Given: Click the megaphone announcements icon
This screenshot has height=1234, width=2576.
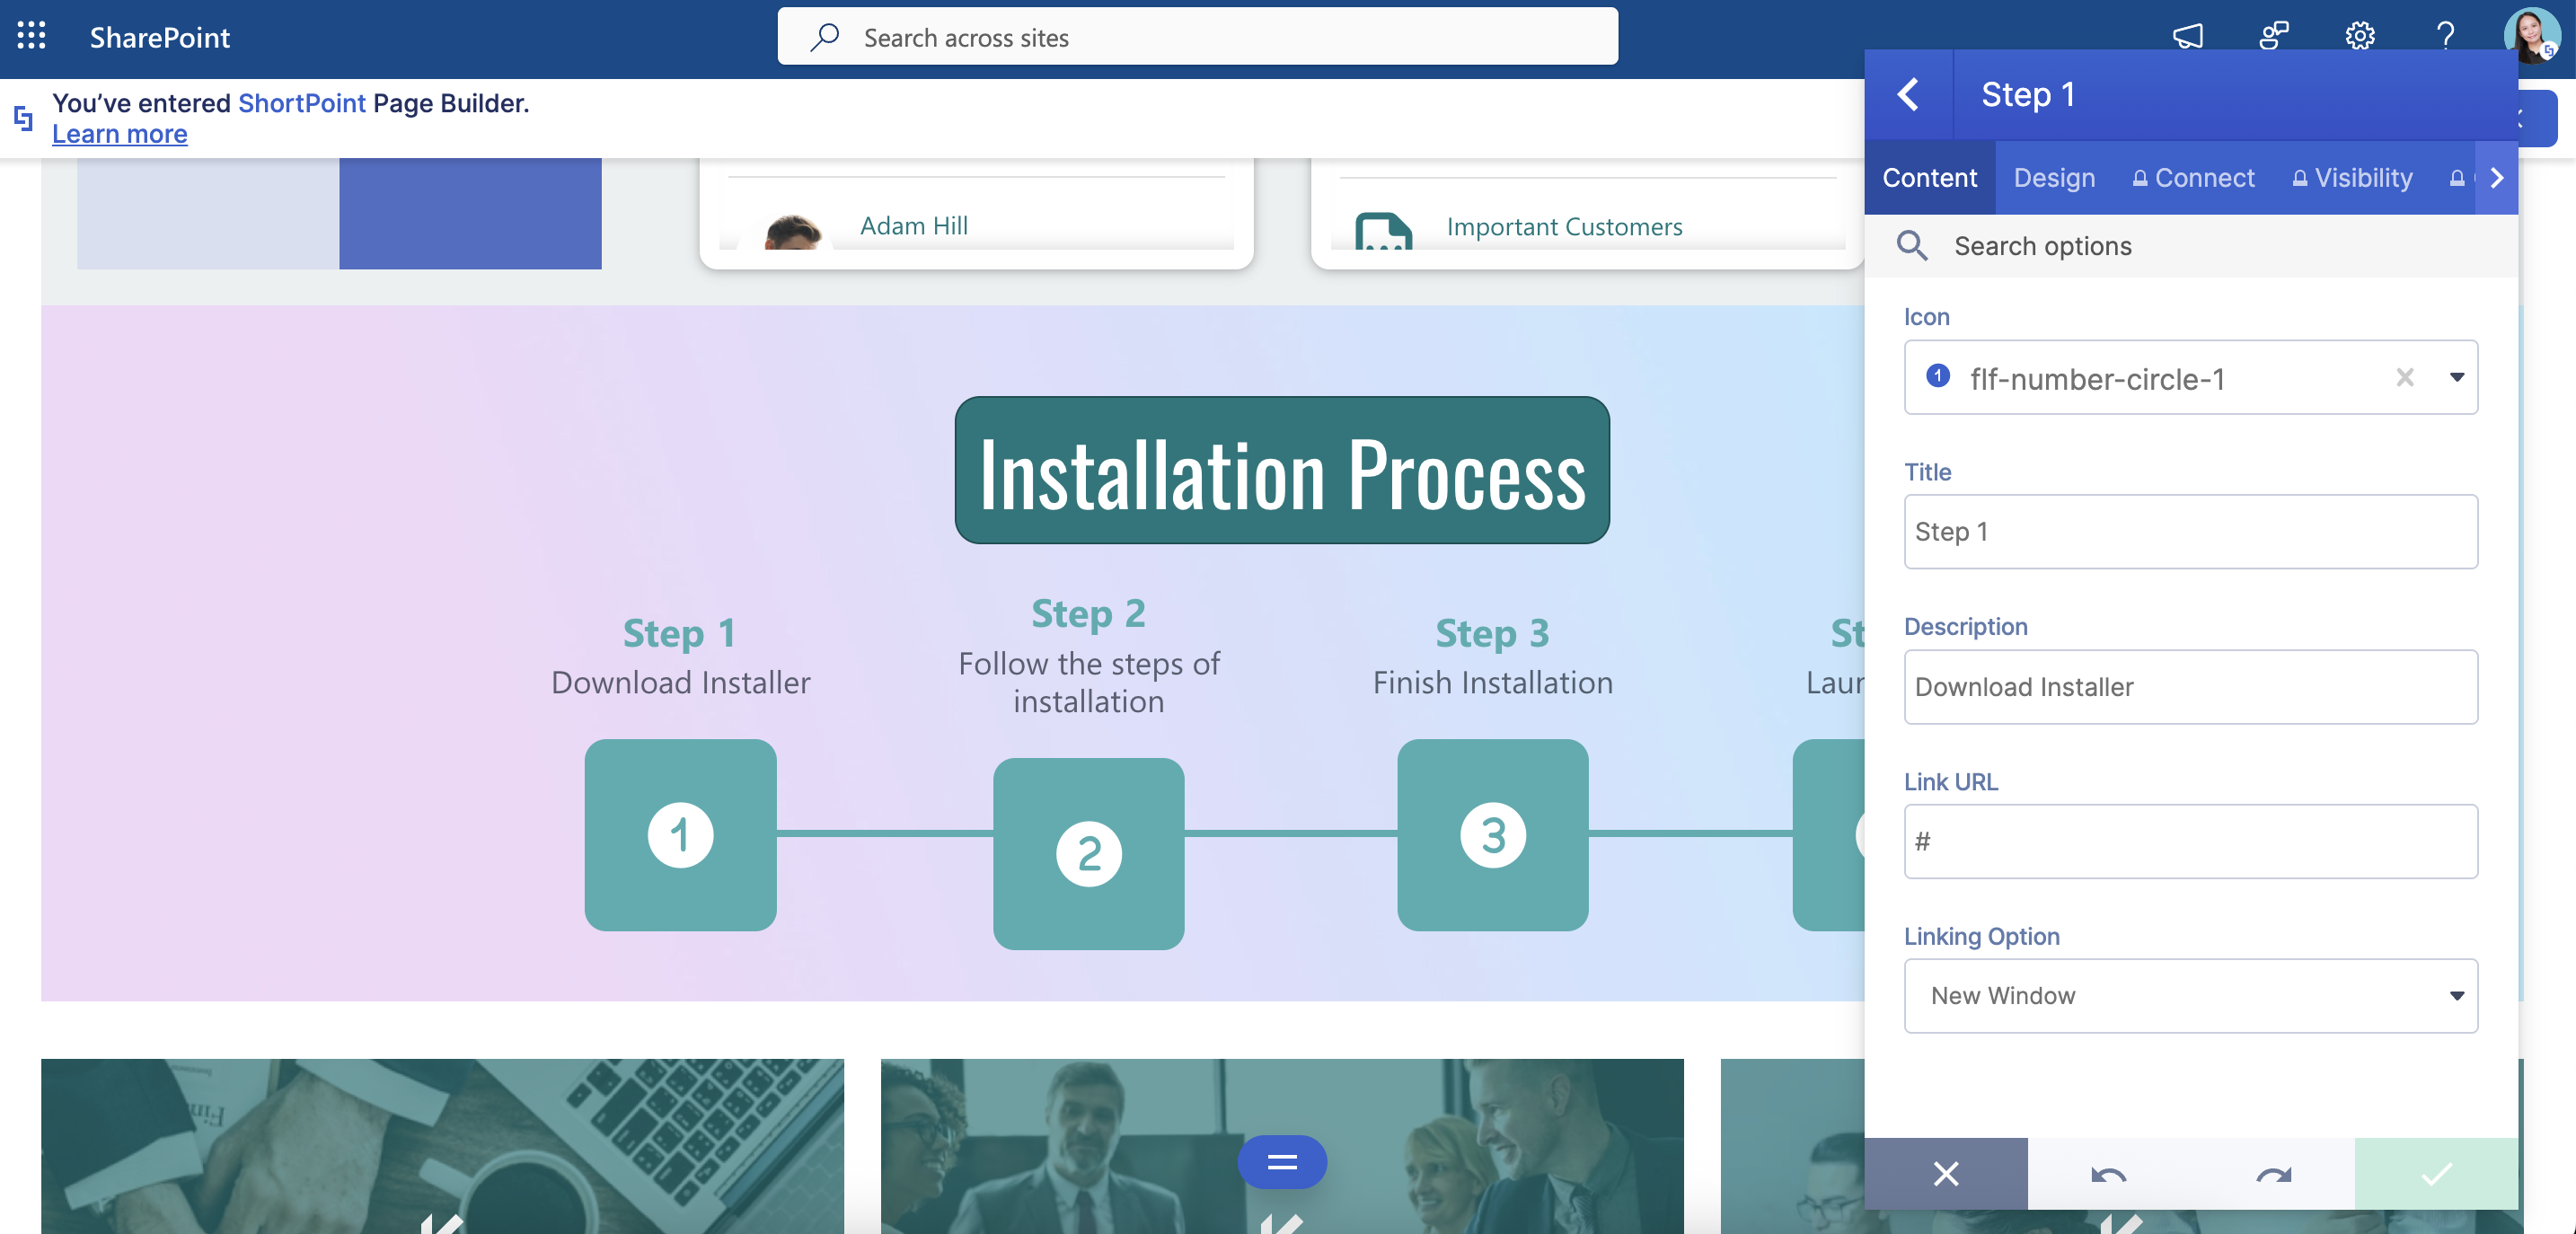Looking at the screenshot, I should coord(2187,36).
